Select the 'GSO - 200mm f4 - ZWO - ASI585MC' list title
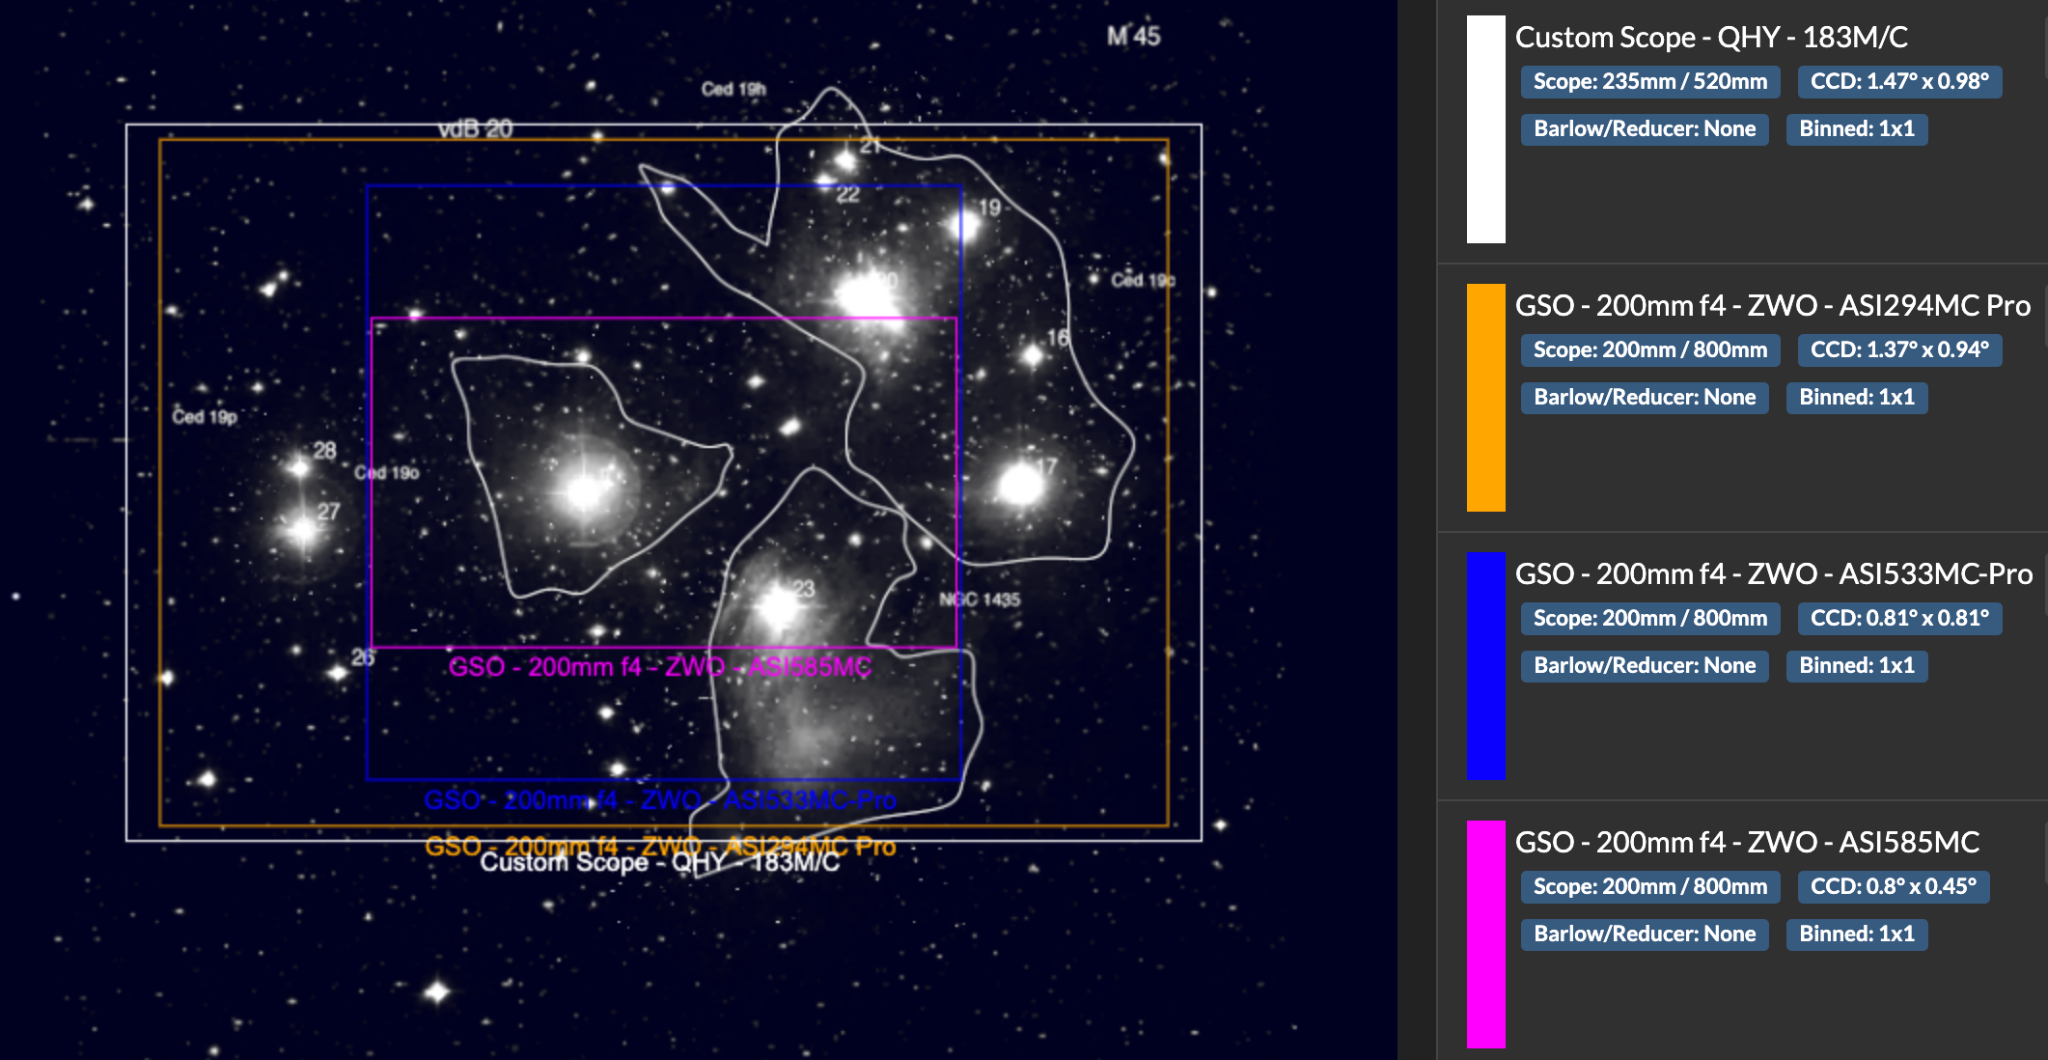 [x=1747, y=842]
